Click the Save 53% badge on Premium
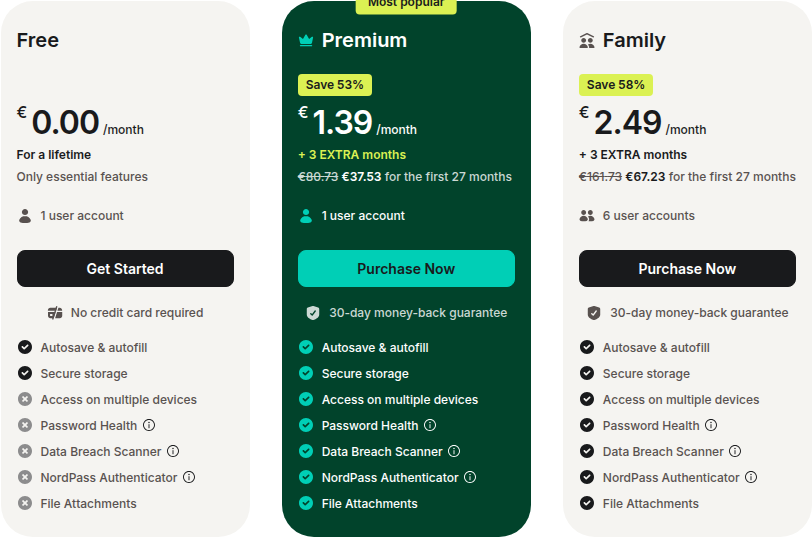The image size is (812, 537). 335,85
